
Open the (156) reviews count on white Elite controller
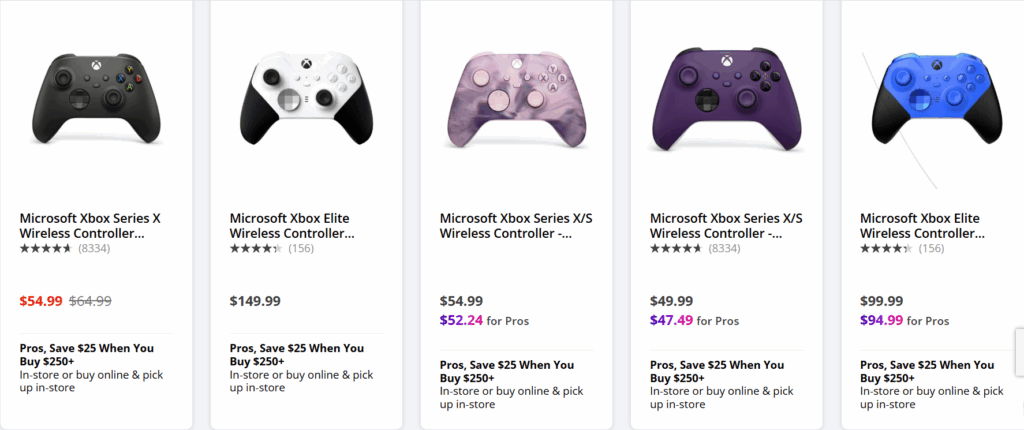coord(301,248)
